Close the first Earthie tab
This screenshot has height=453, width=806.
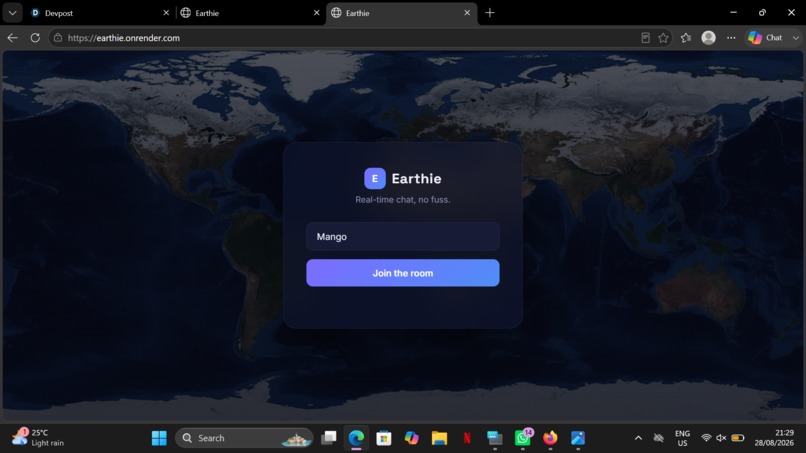point(317,13)
